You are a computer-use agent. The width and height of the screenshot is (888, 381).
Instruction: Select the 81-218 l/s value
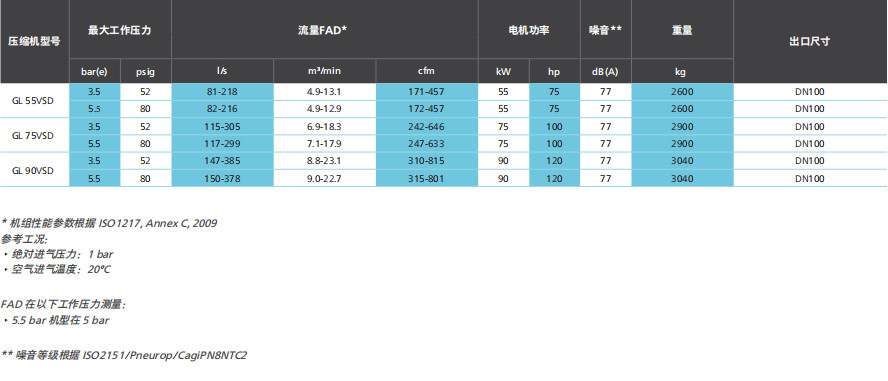[x=223, y=92]
